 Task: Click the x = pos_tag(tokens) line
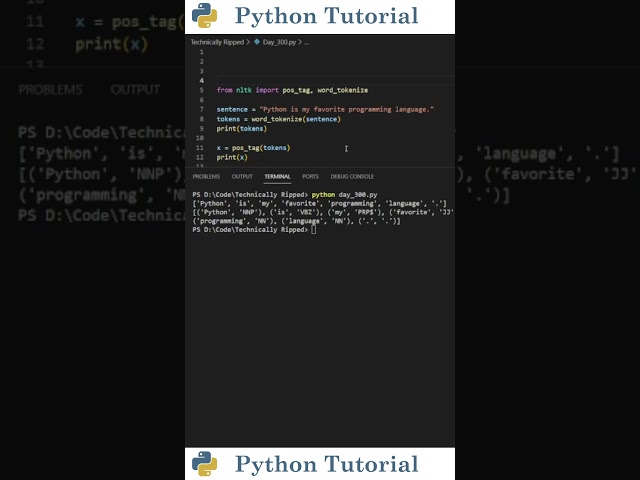253,148
